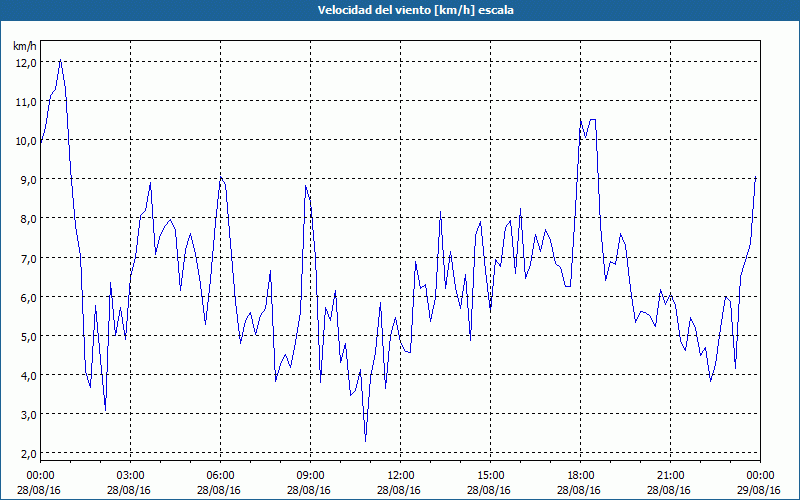This screenshot has height=500, width=800.
Task: Pick the '18:00' x-axis time label
Action: (x=580, y=476)
